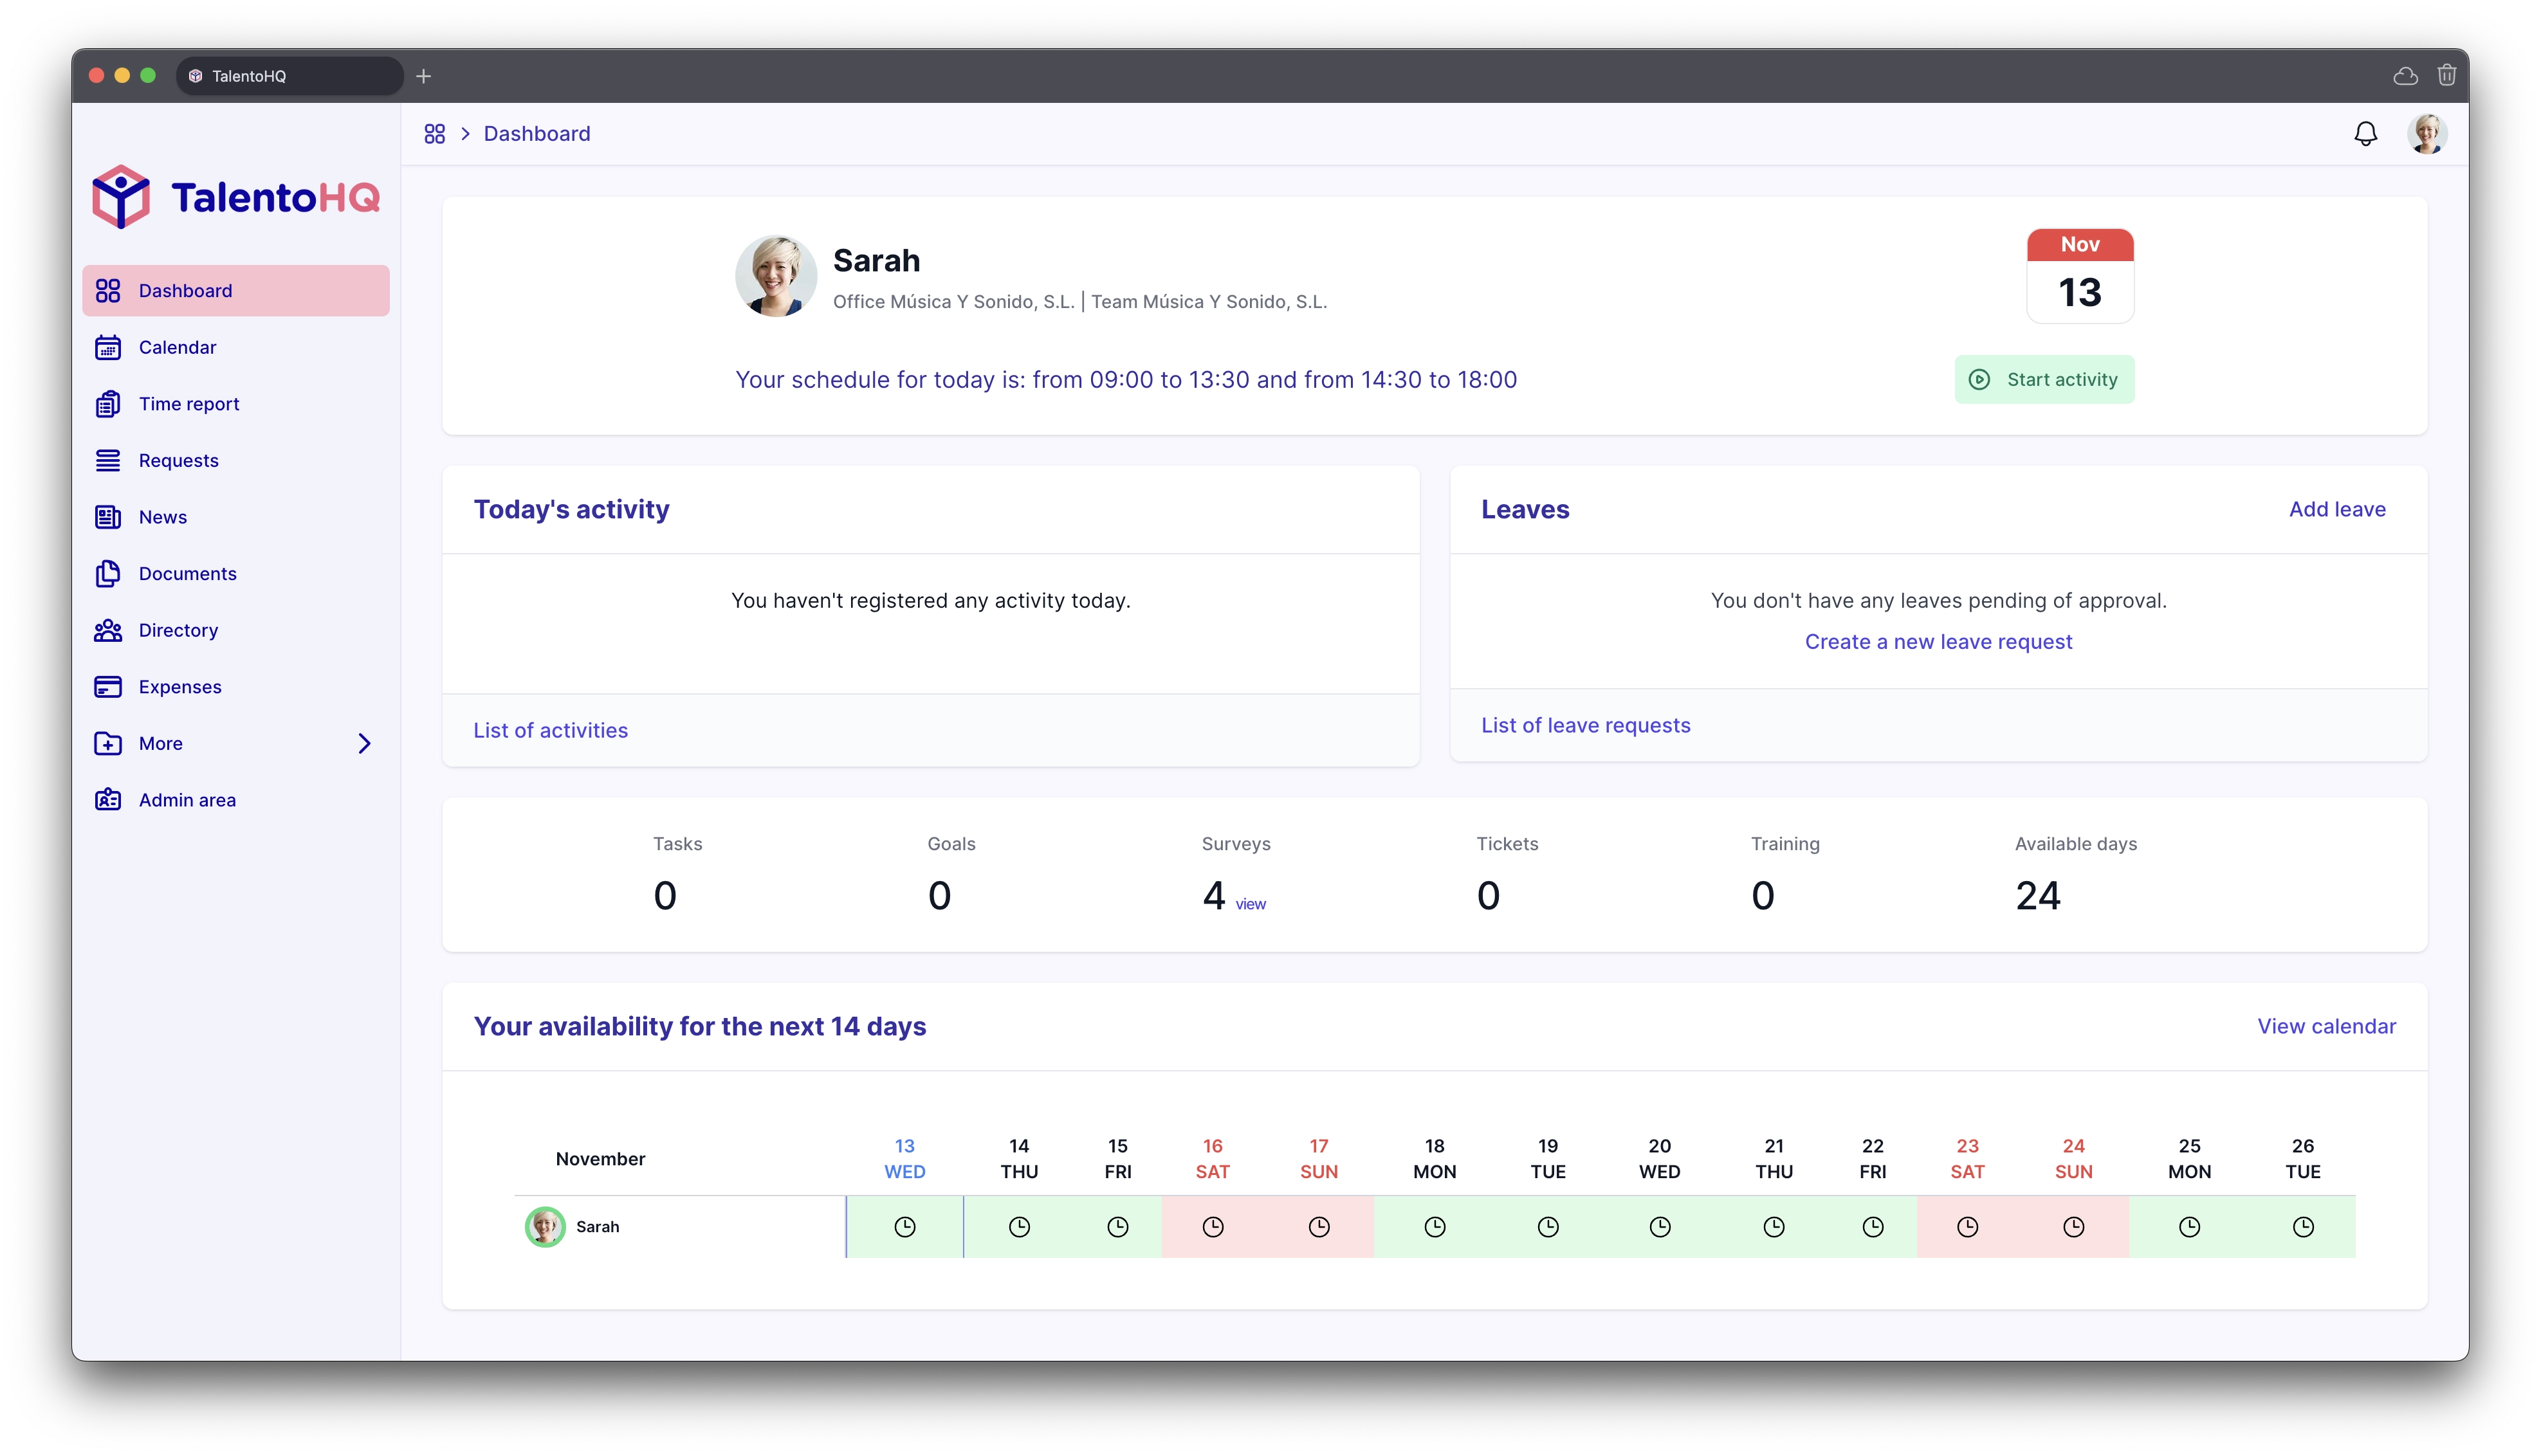Click the notifications bell icon
The width and height of the screenshot is (2541, 1456).
tap(2365, 134)
